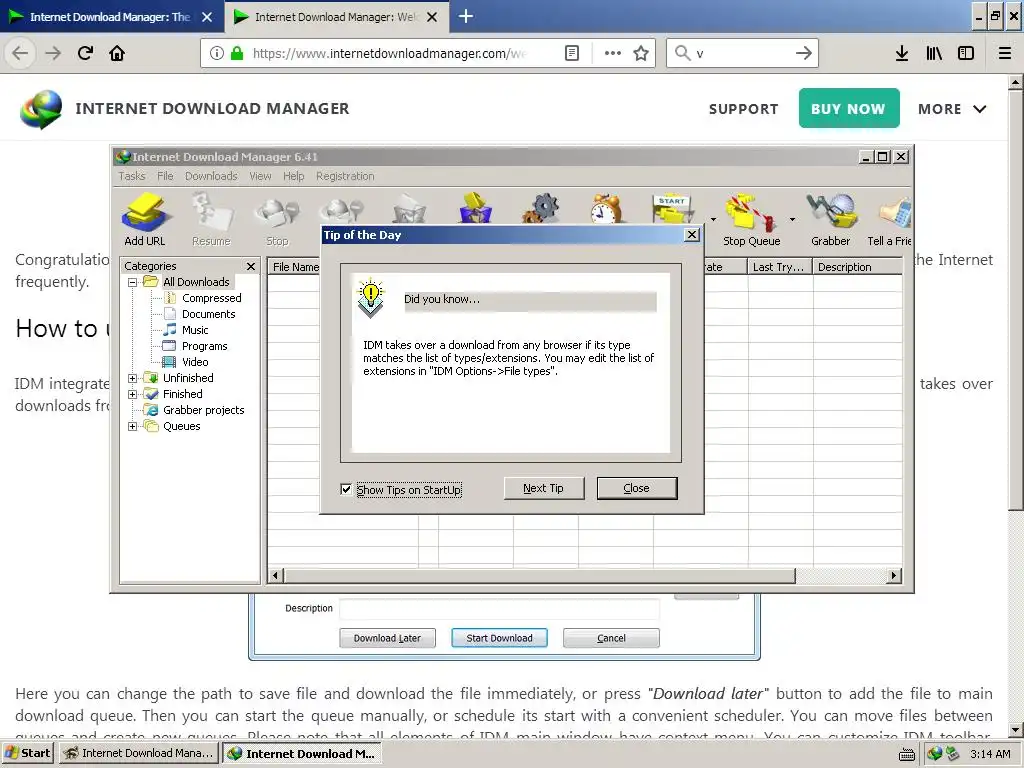The width and height of the screenshot is (1024, 768).
Task: Close the Categories panel
Action: coord(251,266)
